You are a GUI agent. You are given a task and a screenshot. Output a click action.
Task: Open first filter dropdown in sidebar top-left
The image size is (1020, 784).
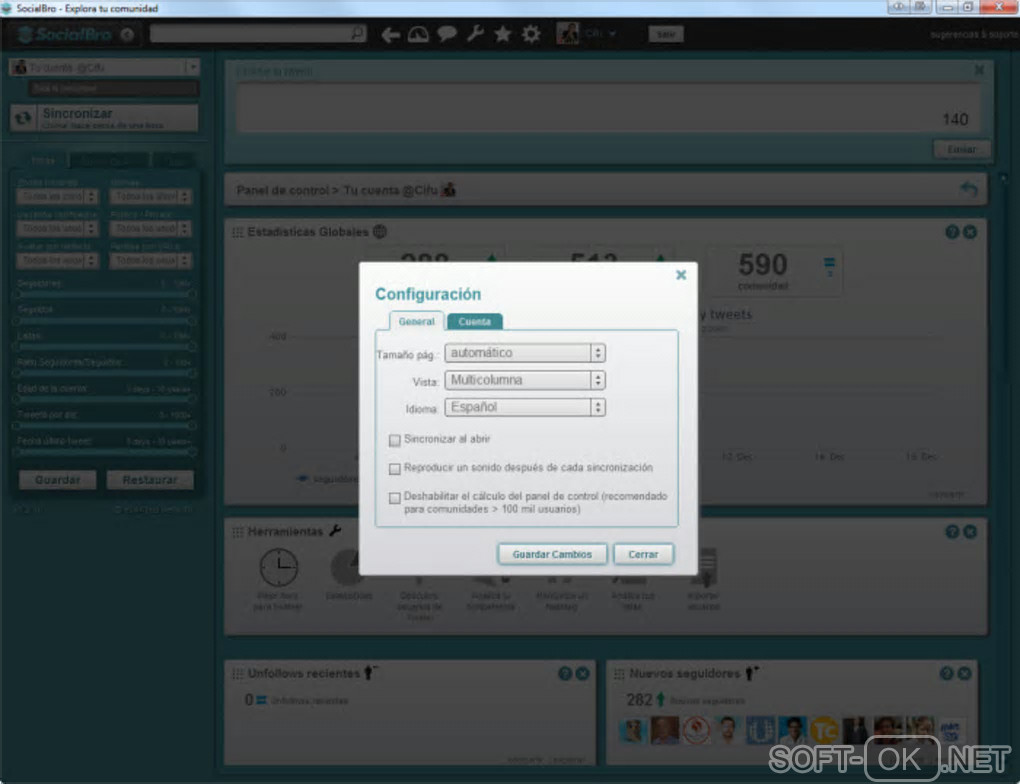click(57, 196)
